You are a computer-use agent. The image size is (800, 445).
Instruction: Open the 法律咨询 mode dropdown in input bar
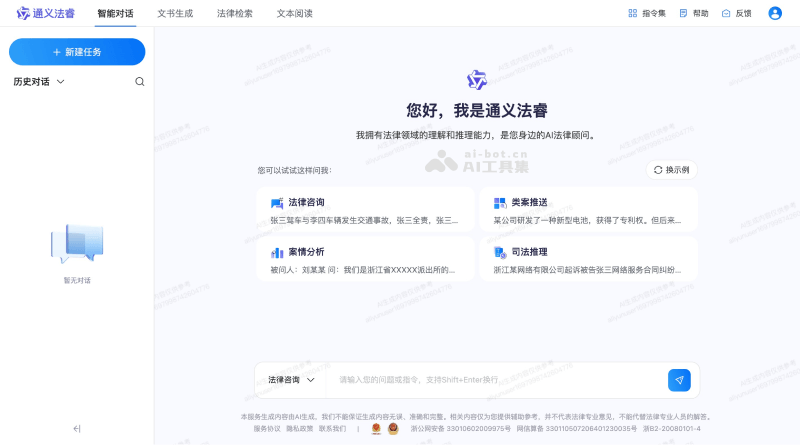pos(291,380)
